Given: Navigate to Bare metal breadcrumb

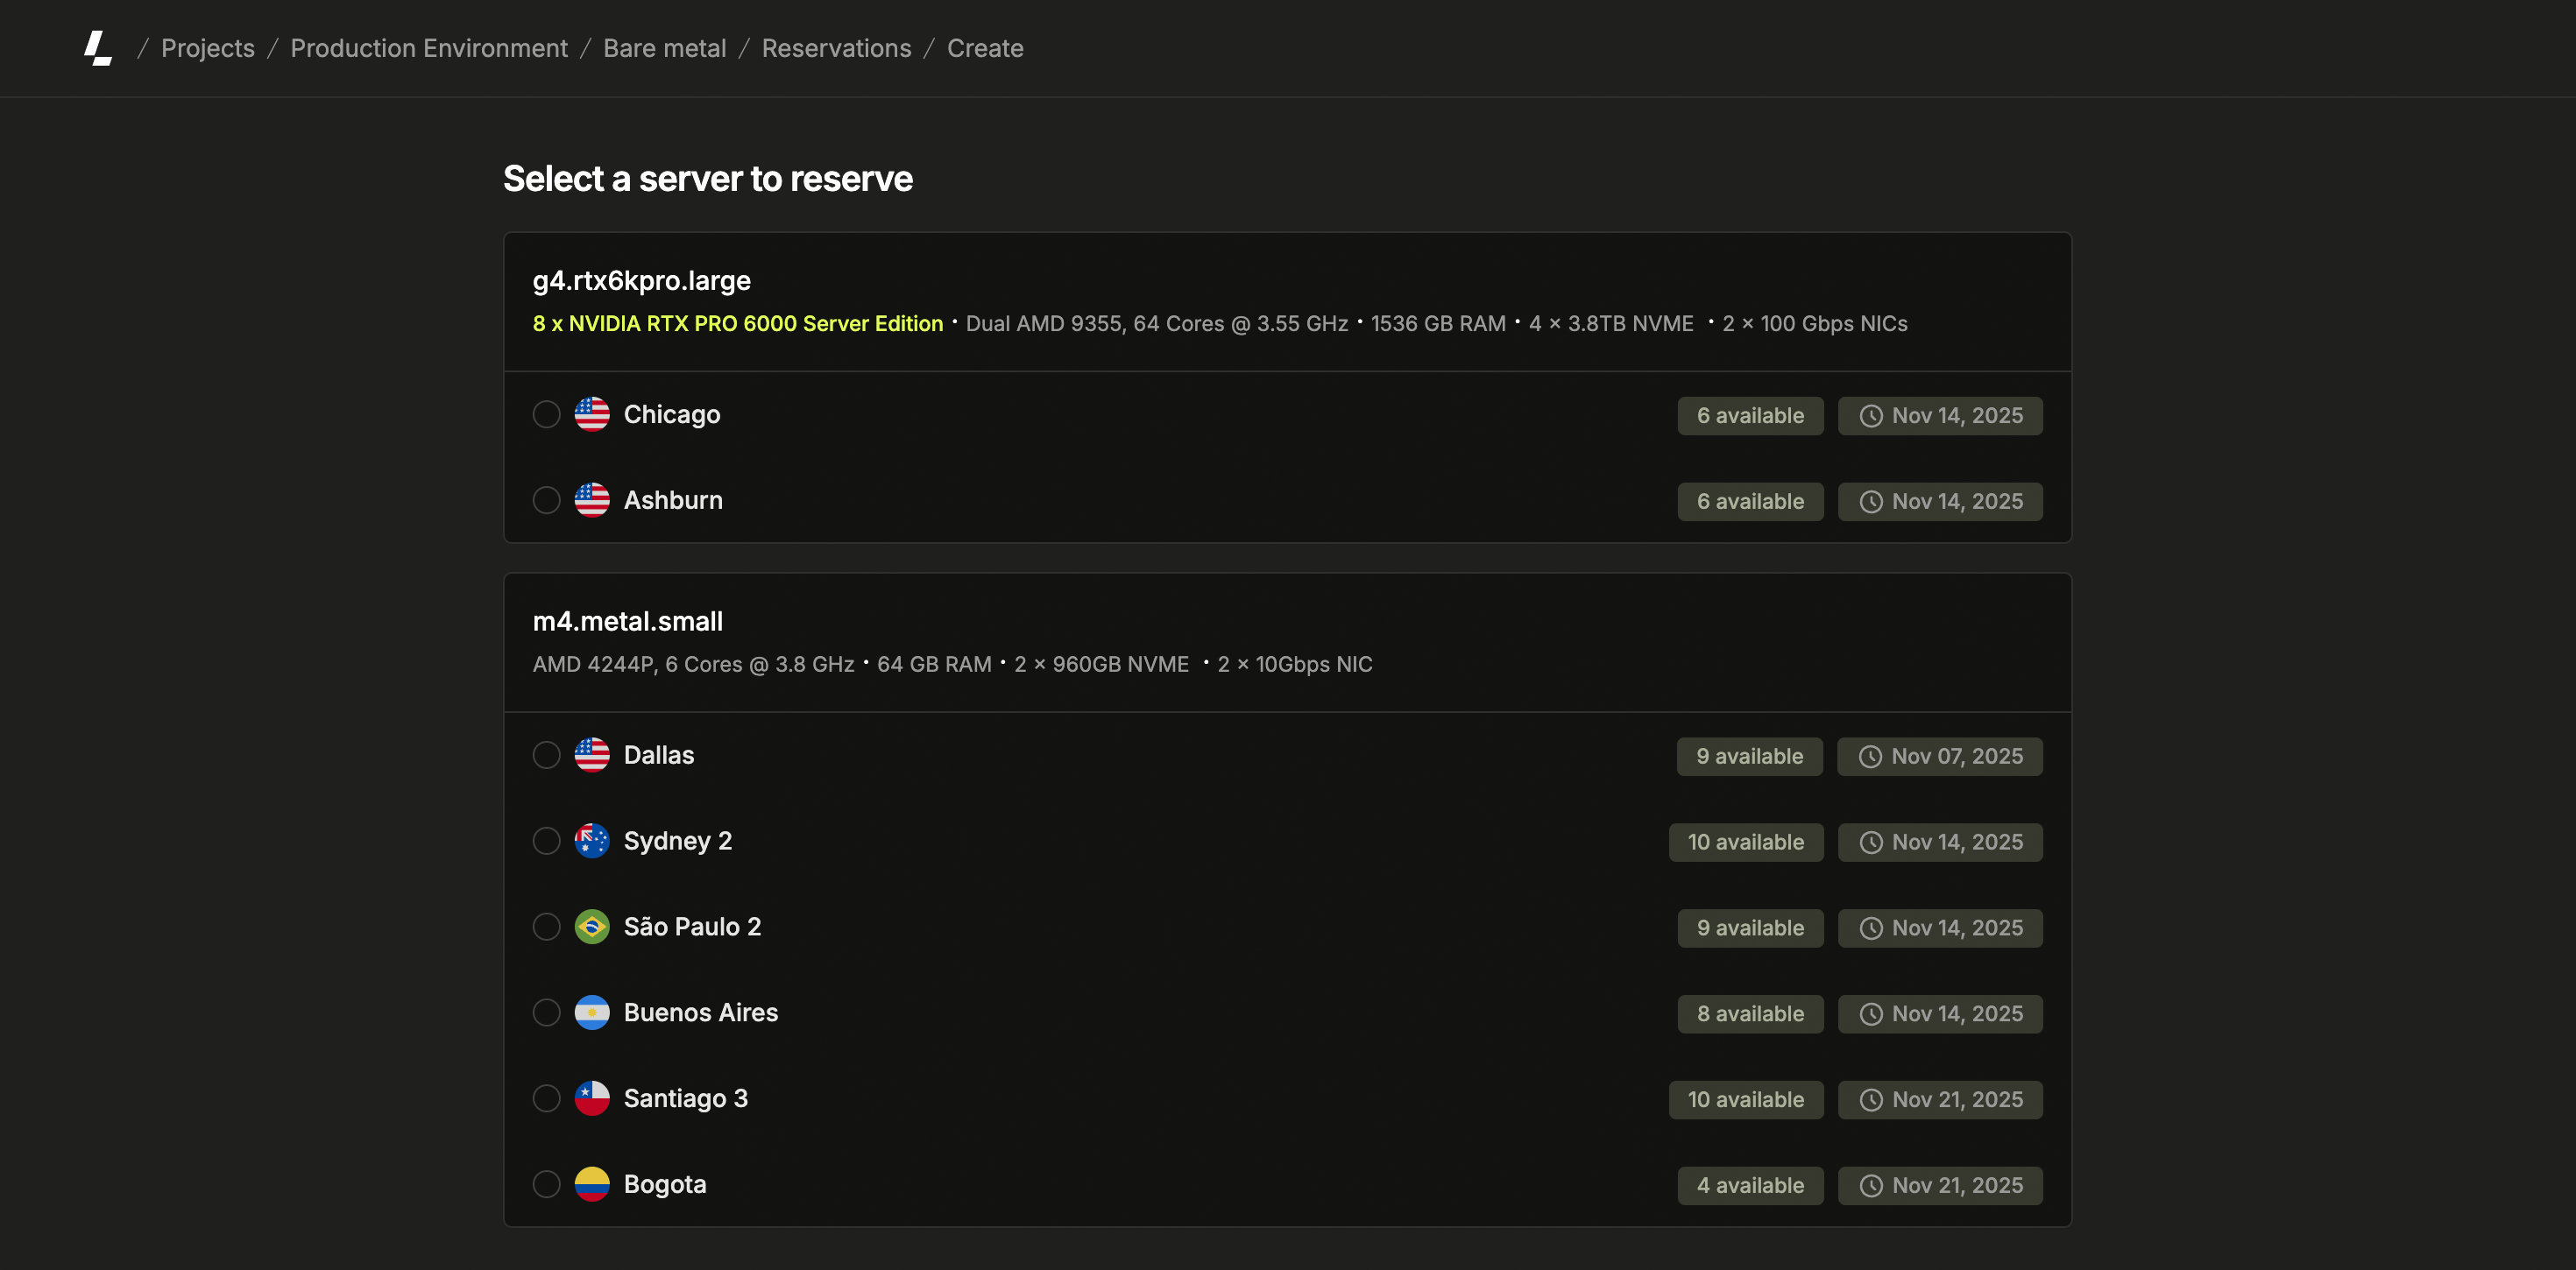Looking at the screenshot, I should click(x=664, y=48).
